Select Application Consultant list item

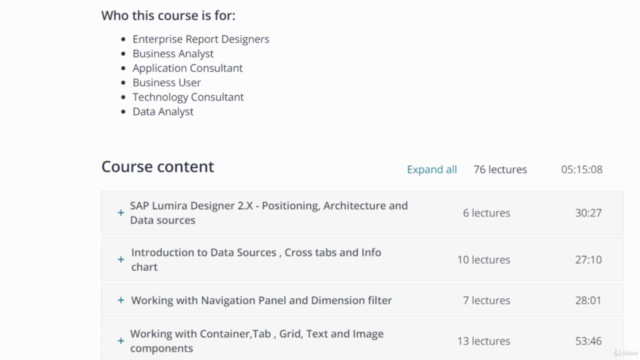pyautogui.click(x=187, y=68)
